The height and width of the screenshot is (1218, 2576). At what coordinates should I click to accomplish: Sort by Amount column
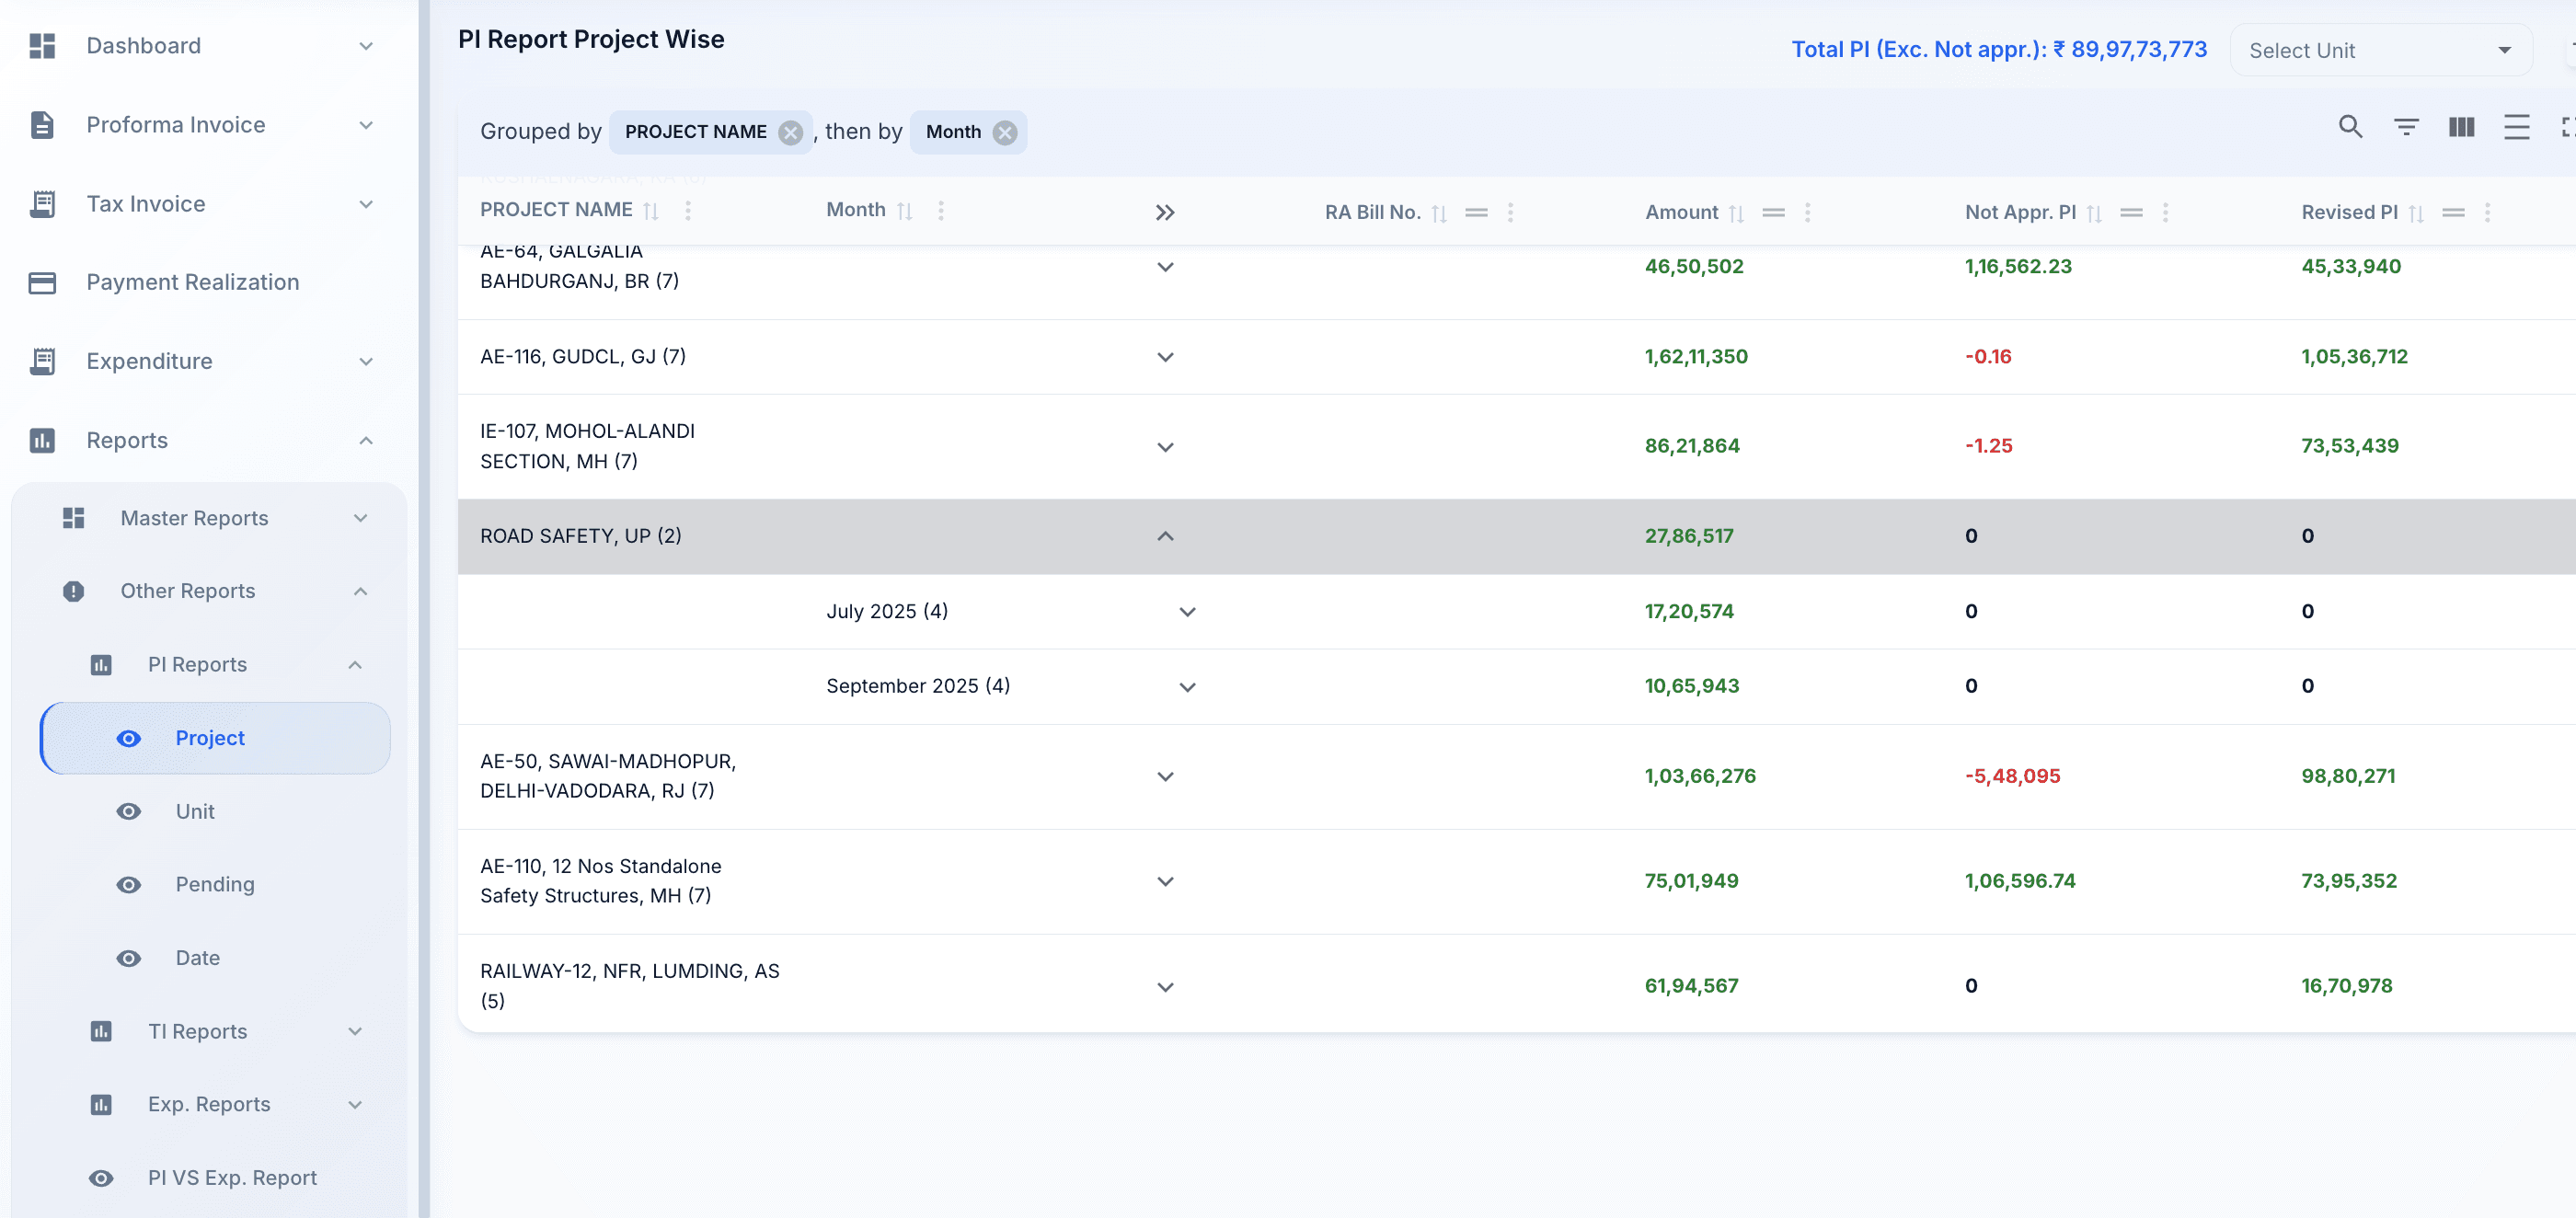(x=1737, y=213)
